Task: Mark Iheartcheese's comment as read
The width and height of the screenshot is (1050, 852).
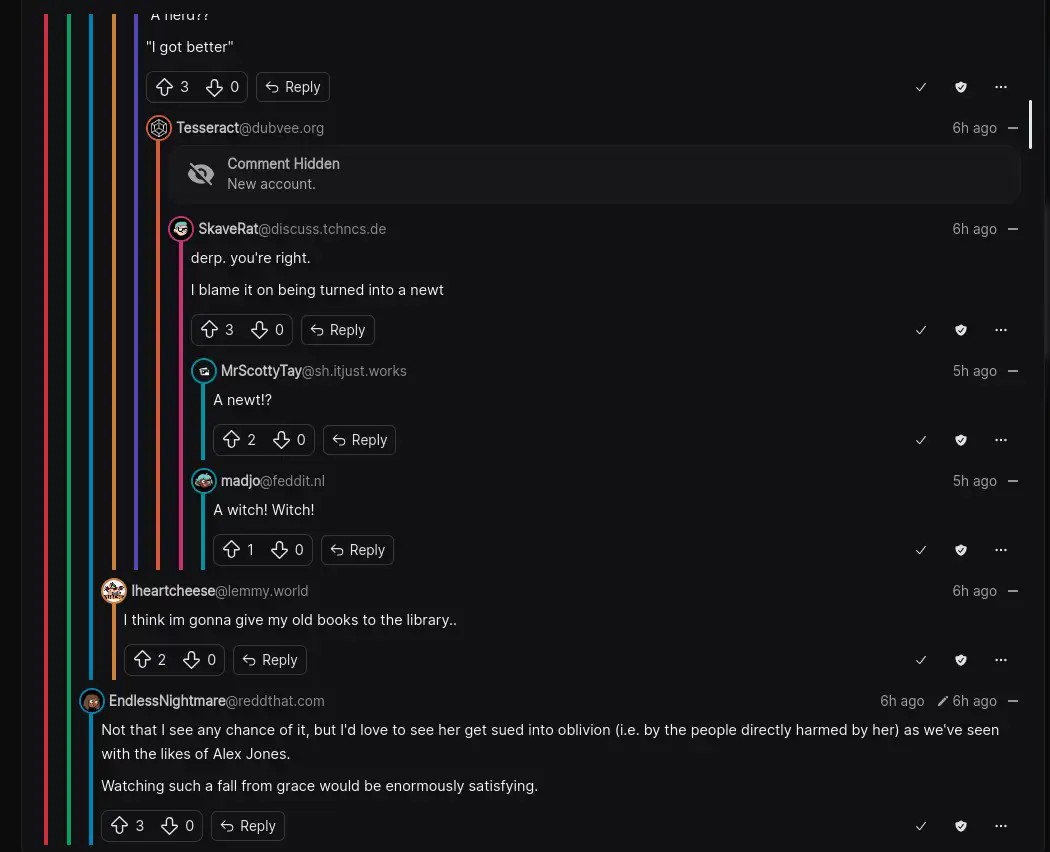Action: (921, 660)
